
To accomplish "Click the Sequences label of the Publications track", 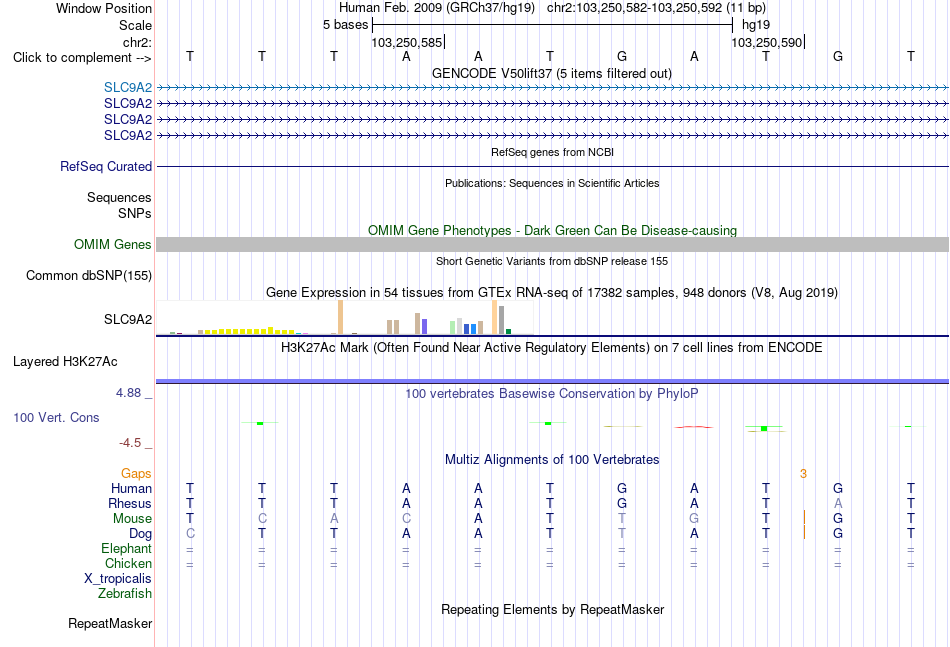I will [x=119, y=197].
